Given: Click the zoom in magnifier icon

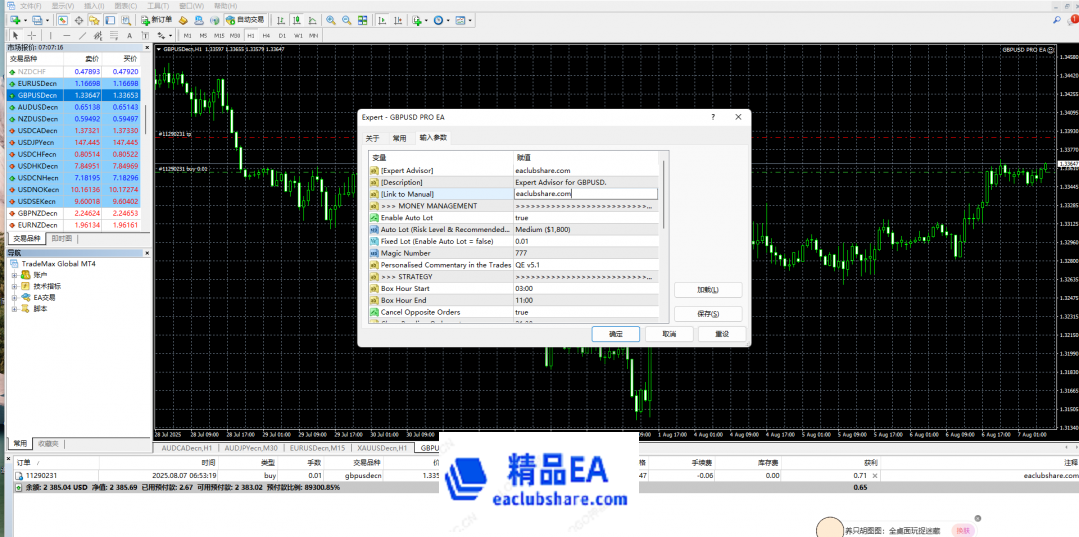Looking at the screenshot, I should 331,20.
